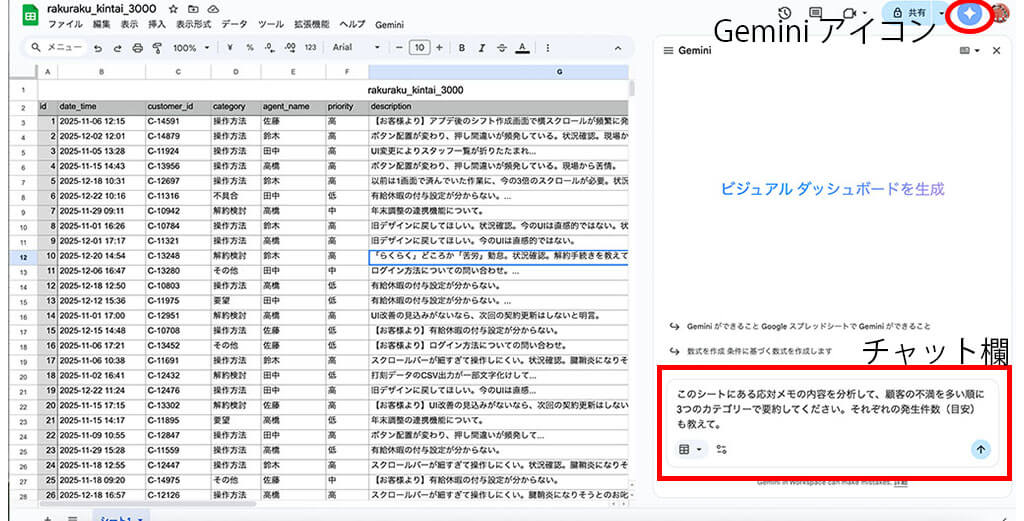Open Gemini prompt settings sliders icon
Screen dimensions: 1024x521
722,449
